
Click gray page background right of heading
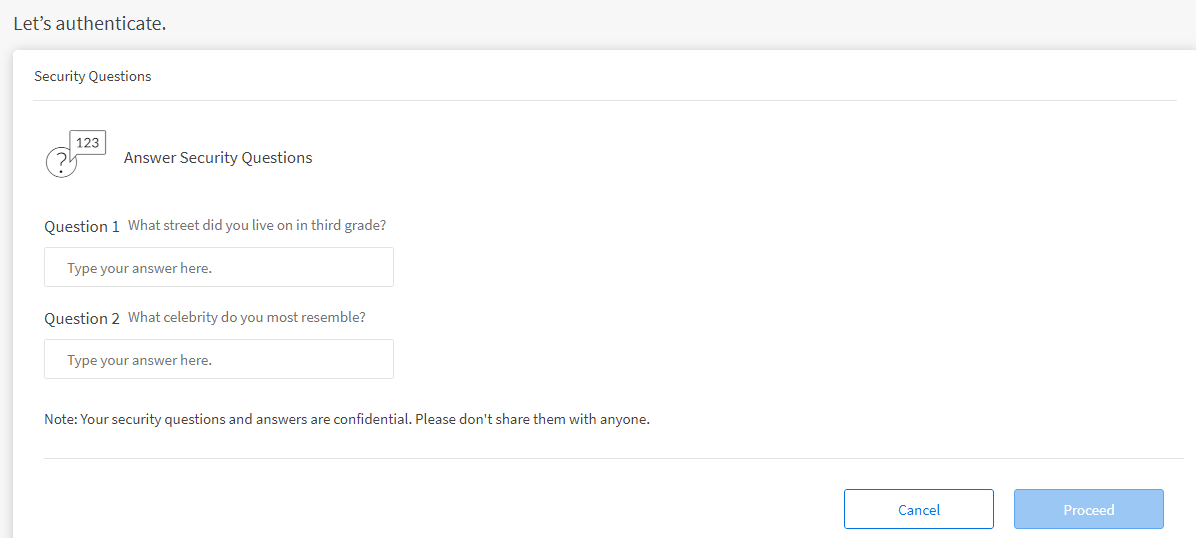[700, 23]
